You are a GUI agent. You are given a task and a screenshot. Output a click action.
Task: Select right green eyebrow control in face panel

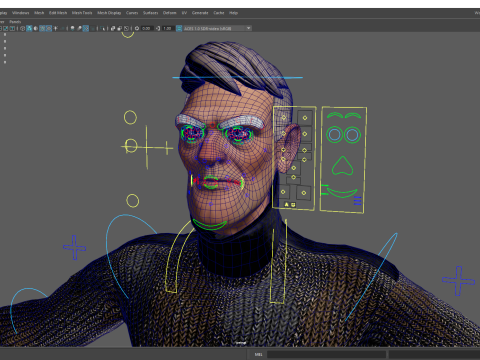click(353, 115)
